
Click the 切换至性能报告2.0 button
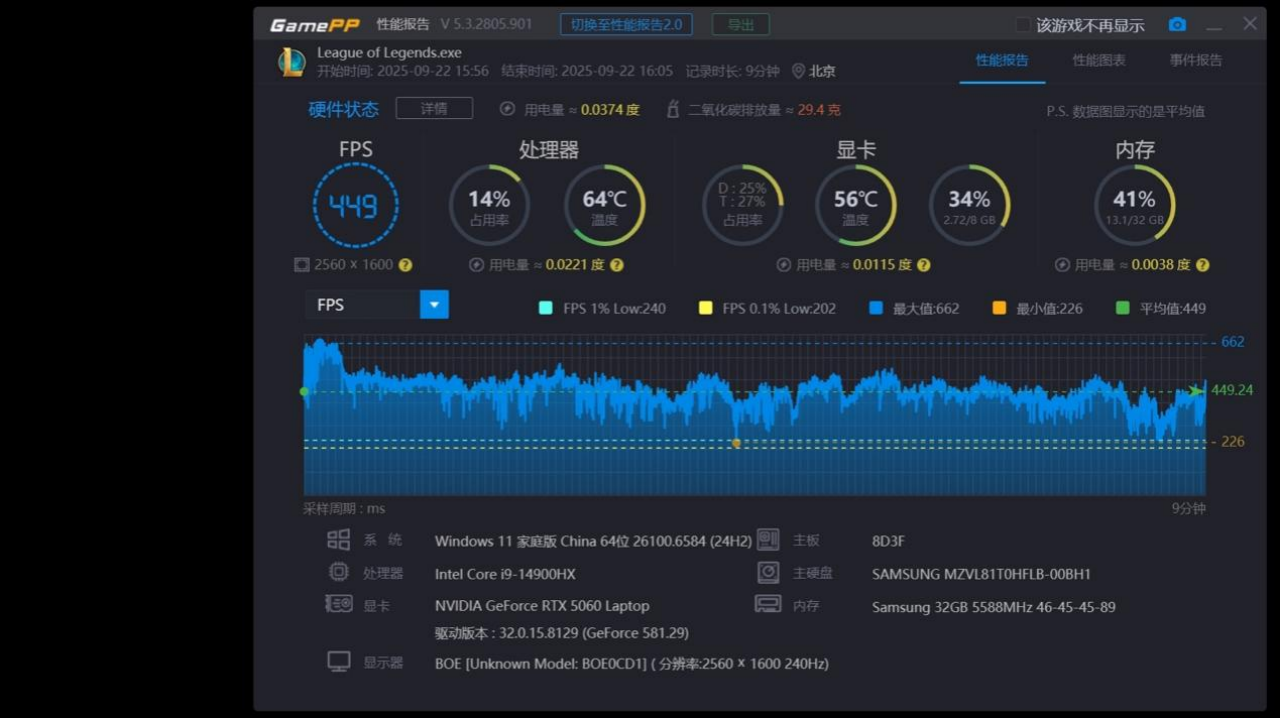click(626, 24)
